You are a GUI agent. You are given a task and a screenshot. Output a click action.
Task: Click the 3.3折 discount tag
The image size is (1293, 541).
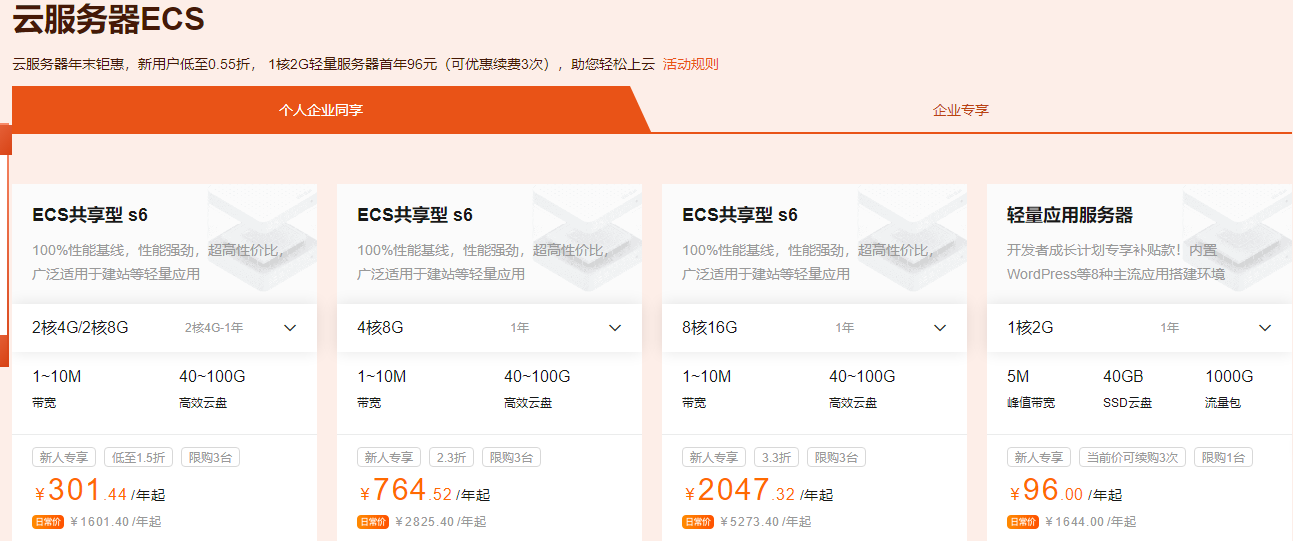[x=777, y=457]
